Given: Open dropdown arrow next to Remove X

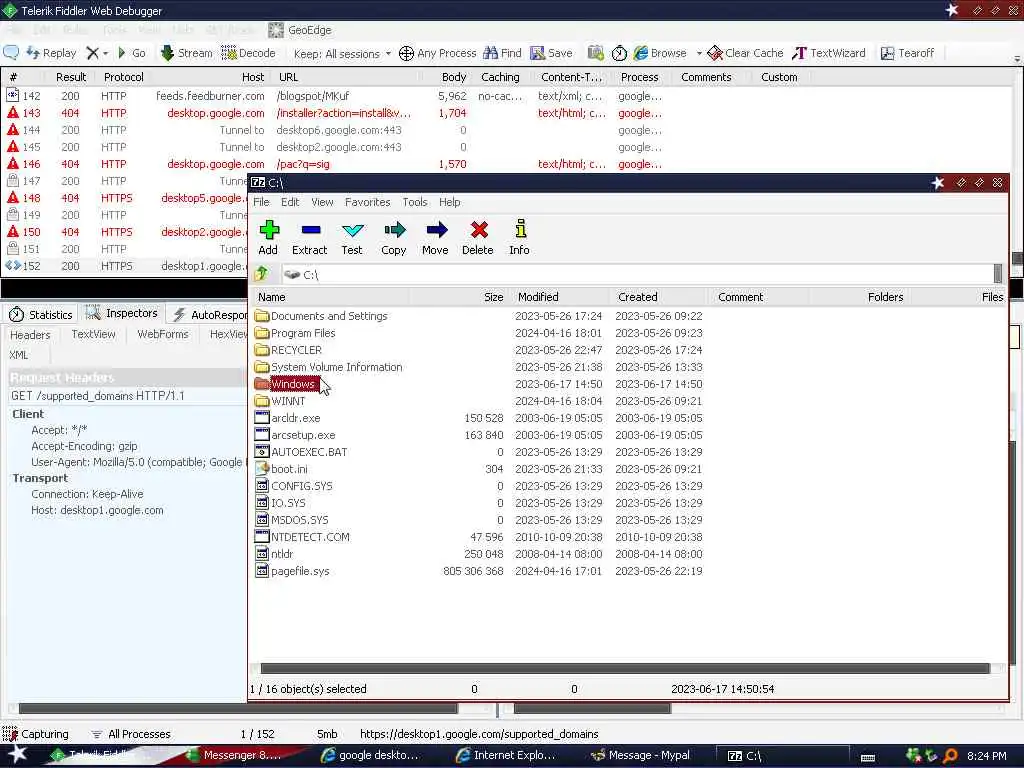Looking at the screenshot, I should (x=105, y=54).
